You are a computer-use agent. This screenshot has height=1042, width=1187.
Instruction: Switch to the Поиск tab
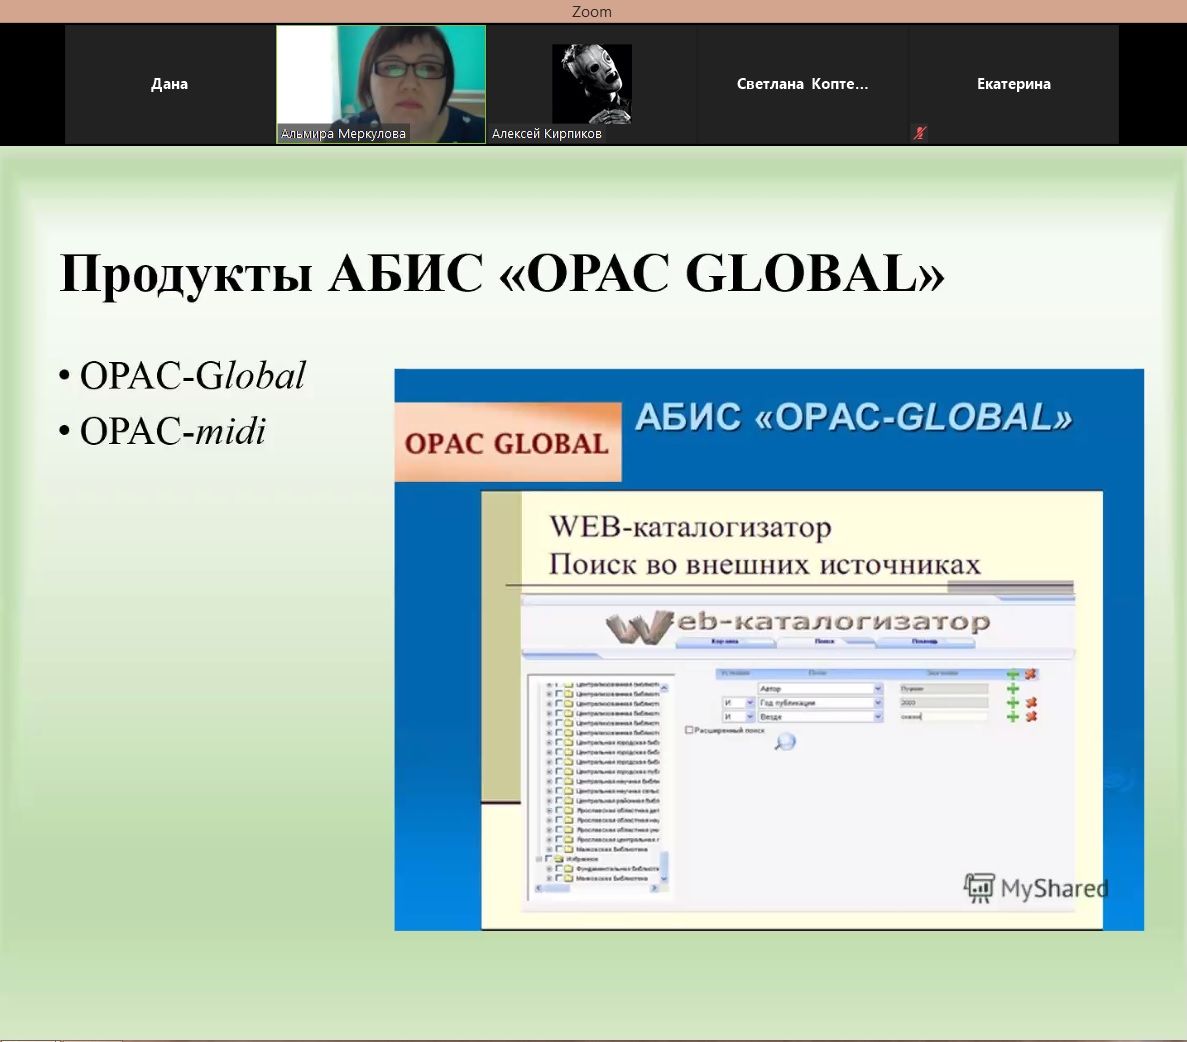coord(824,641)
